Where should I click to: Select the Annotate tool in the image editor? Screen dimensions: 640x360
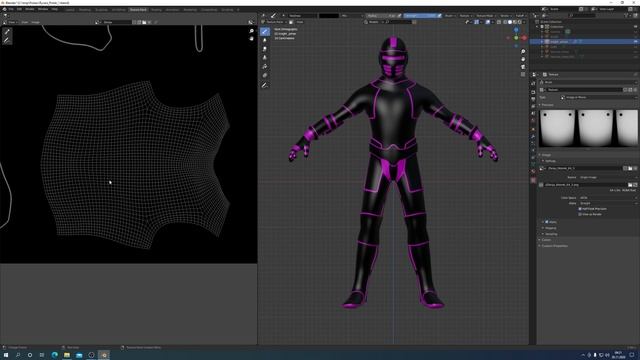click(7, 40)
